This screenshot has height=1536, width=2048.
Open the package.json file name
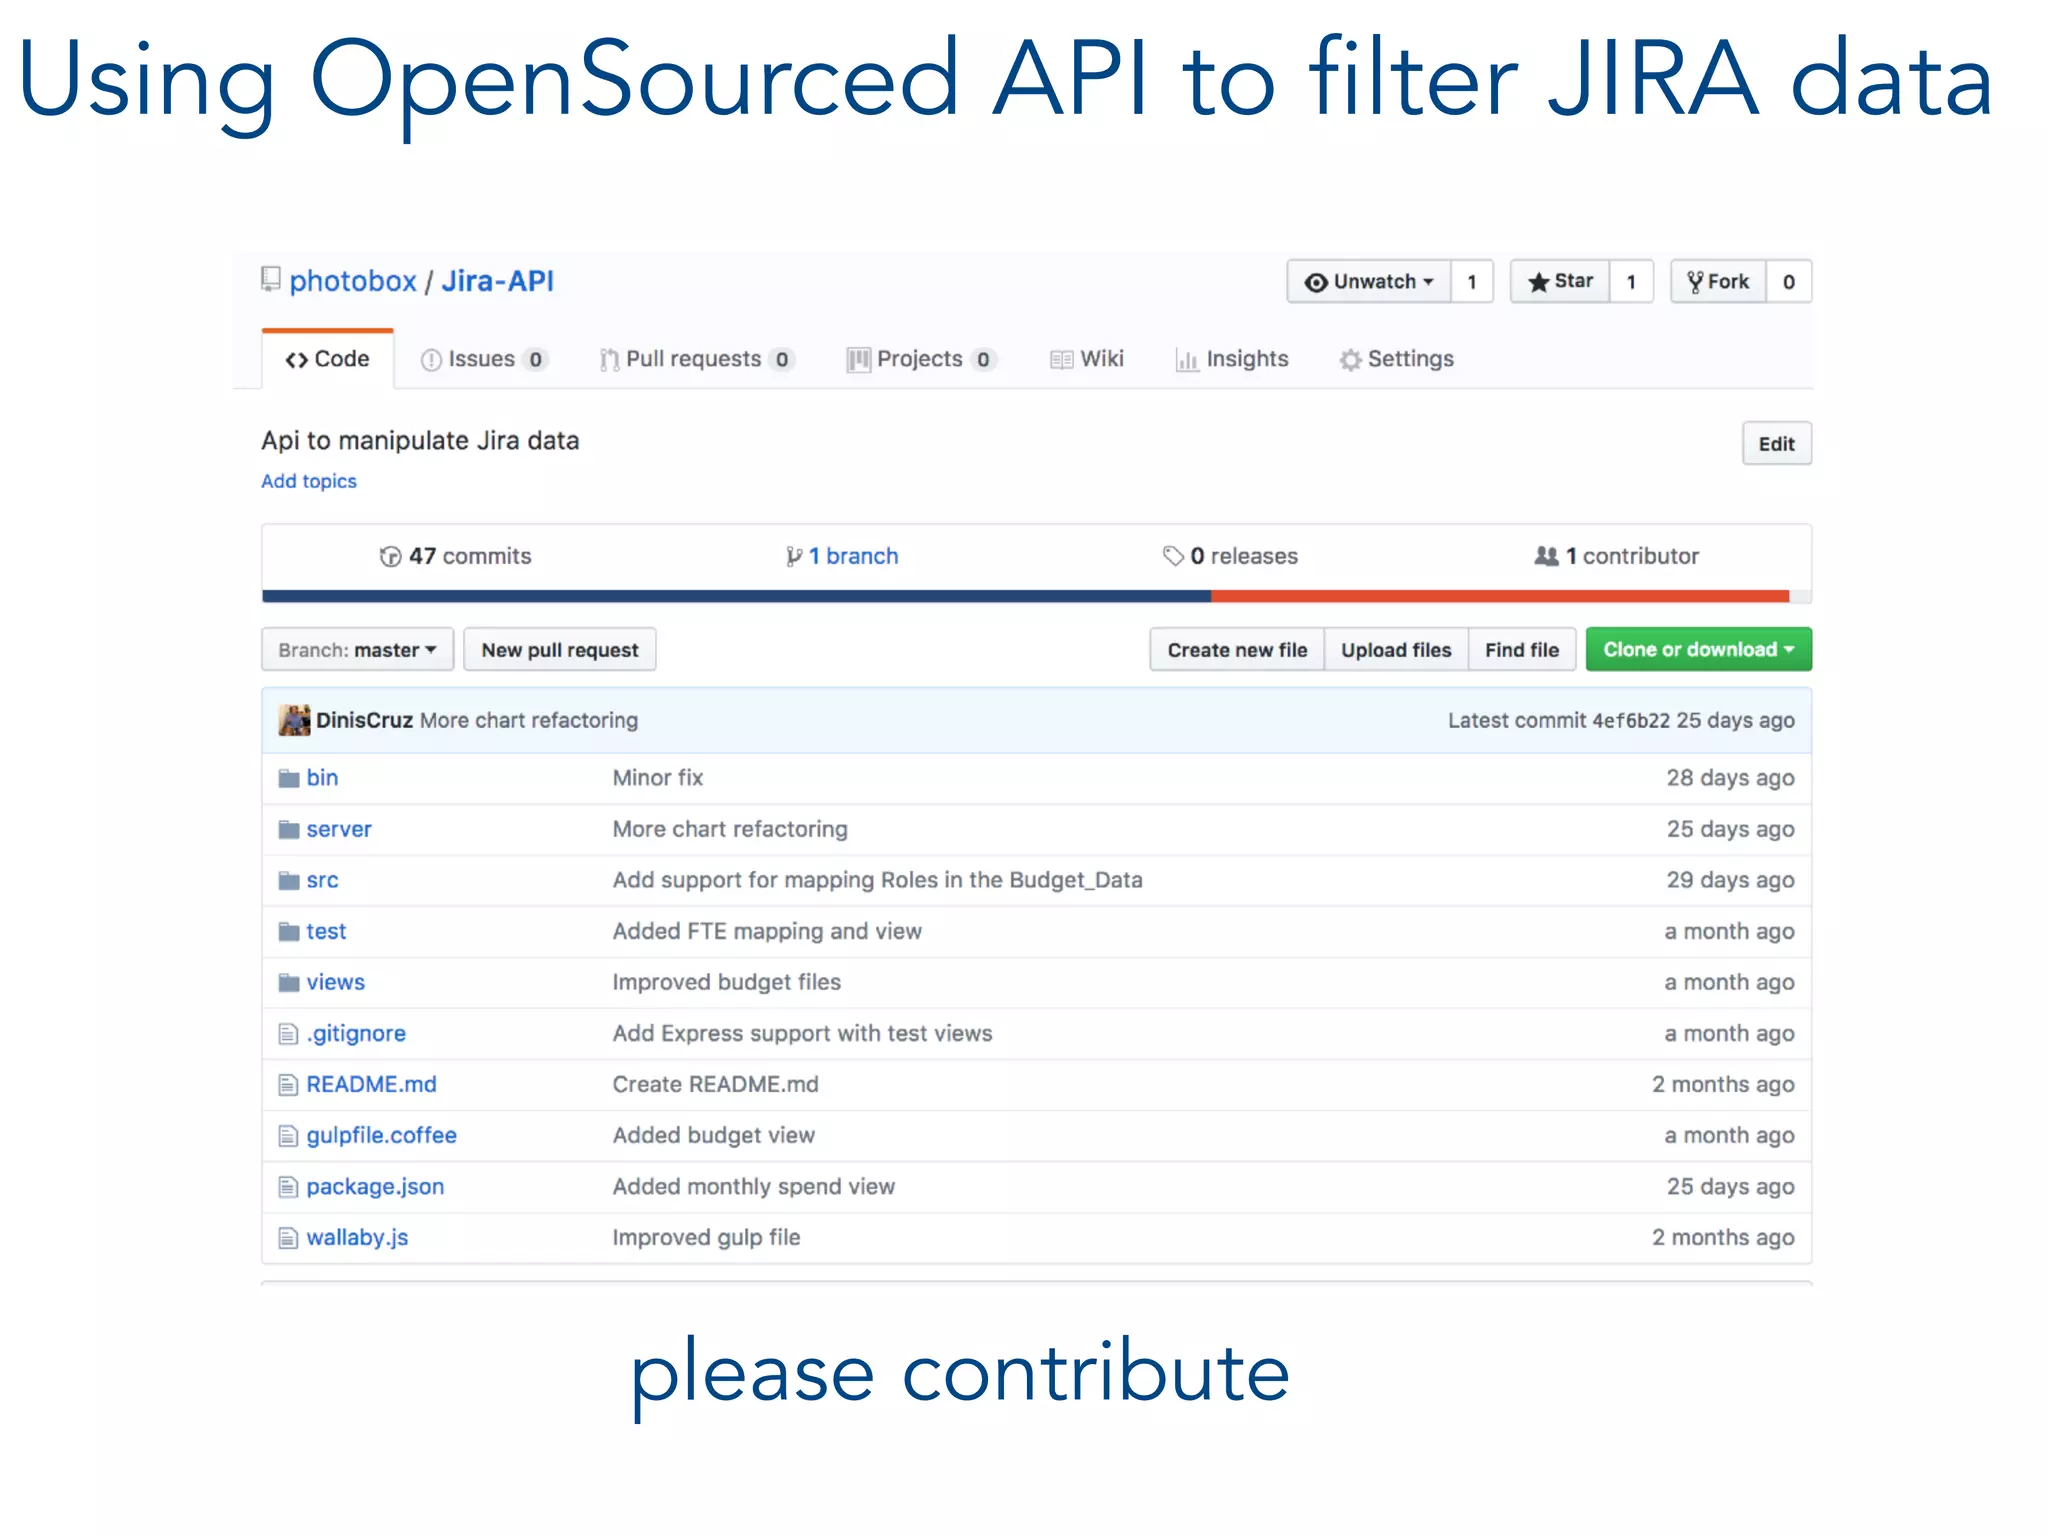click(375, 1186)
